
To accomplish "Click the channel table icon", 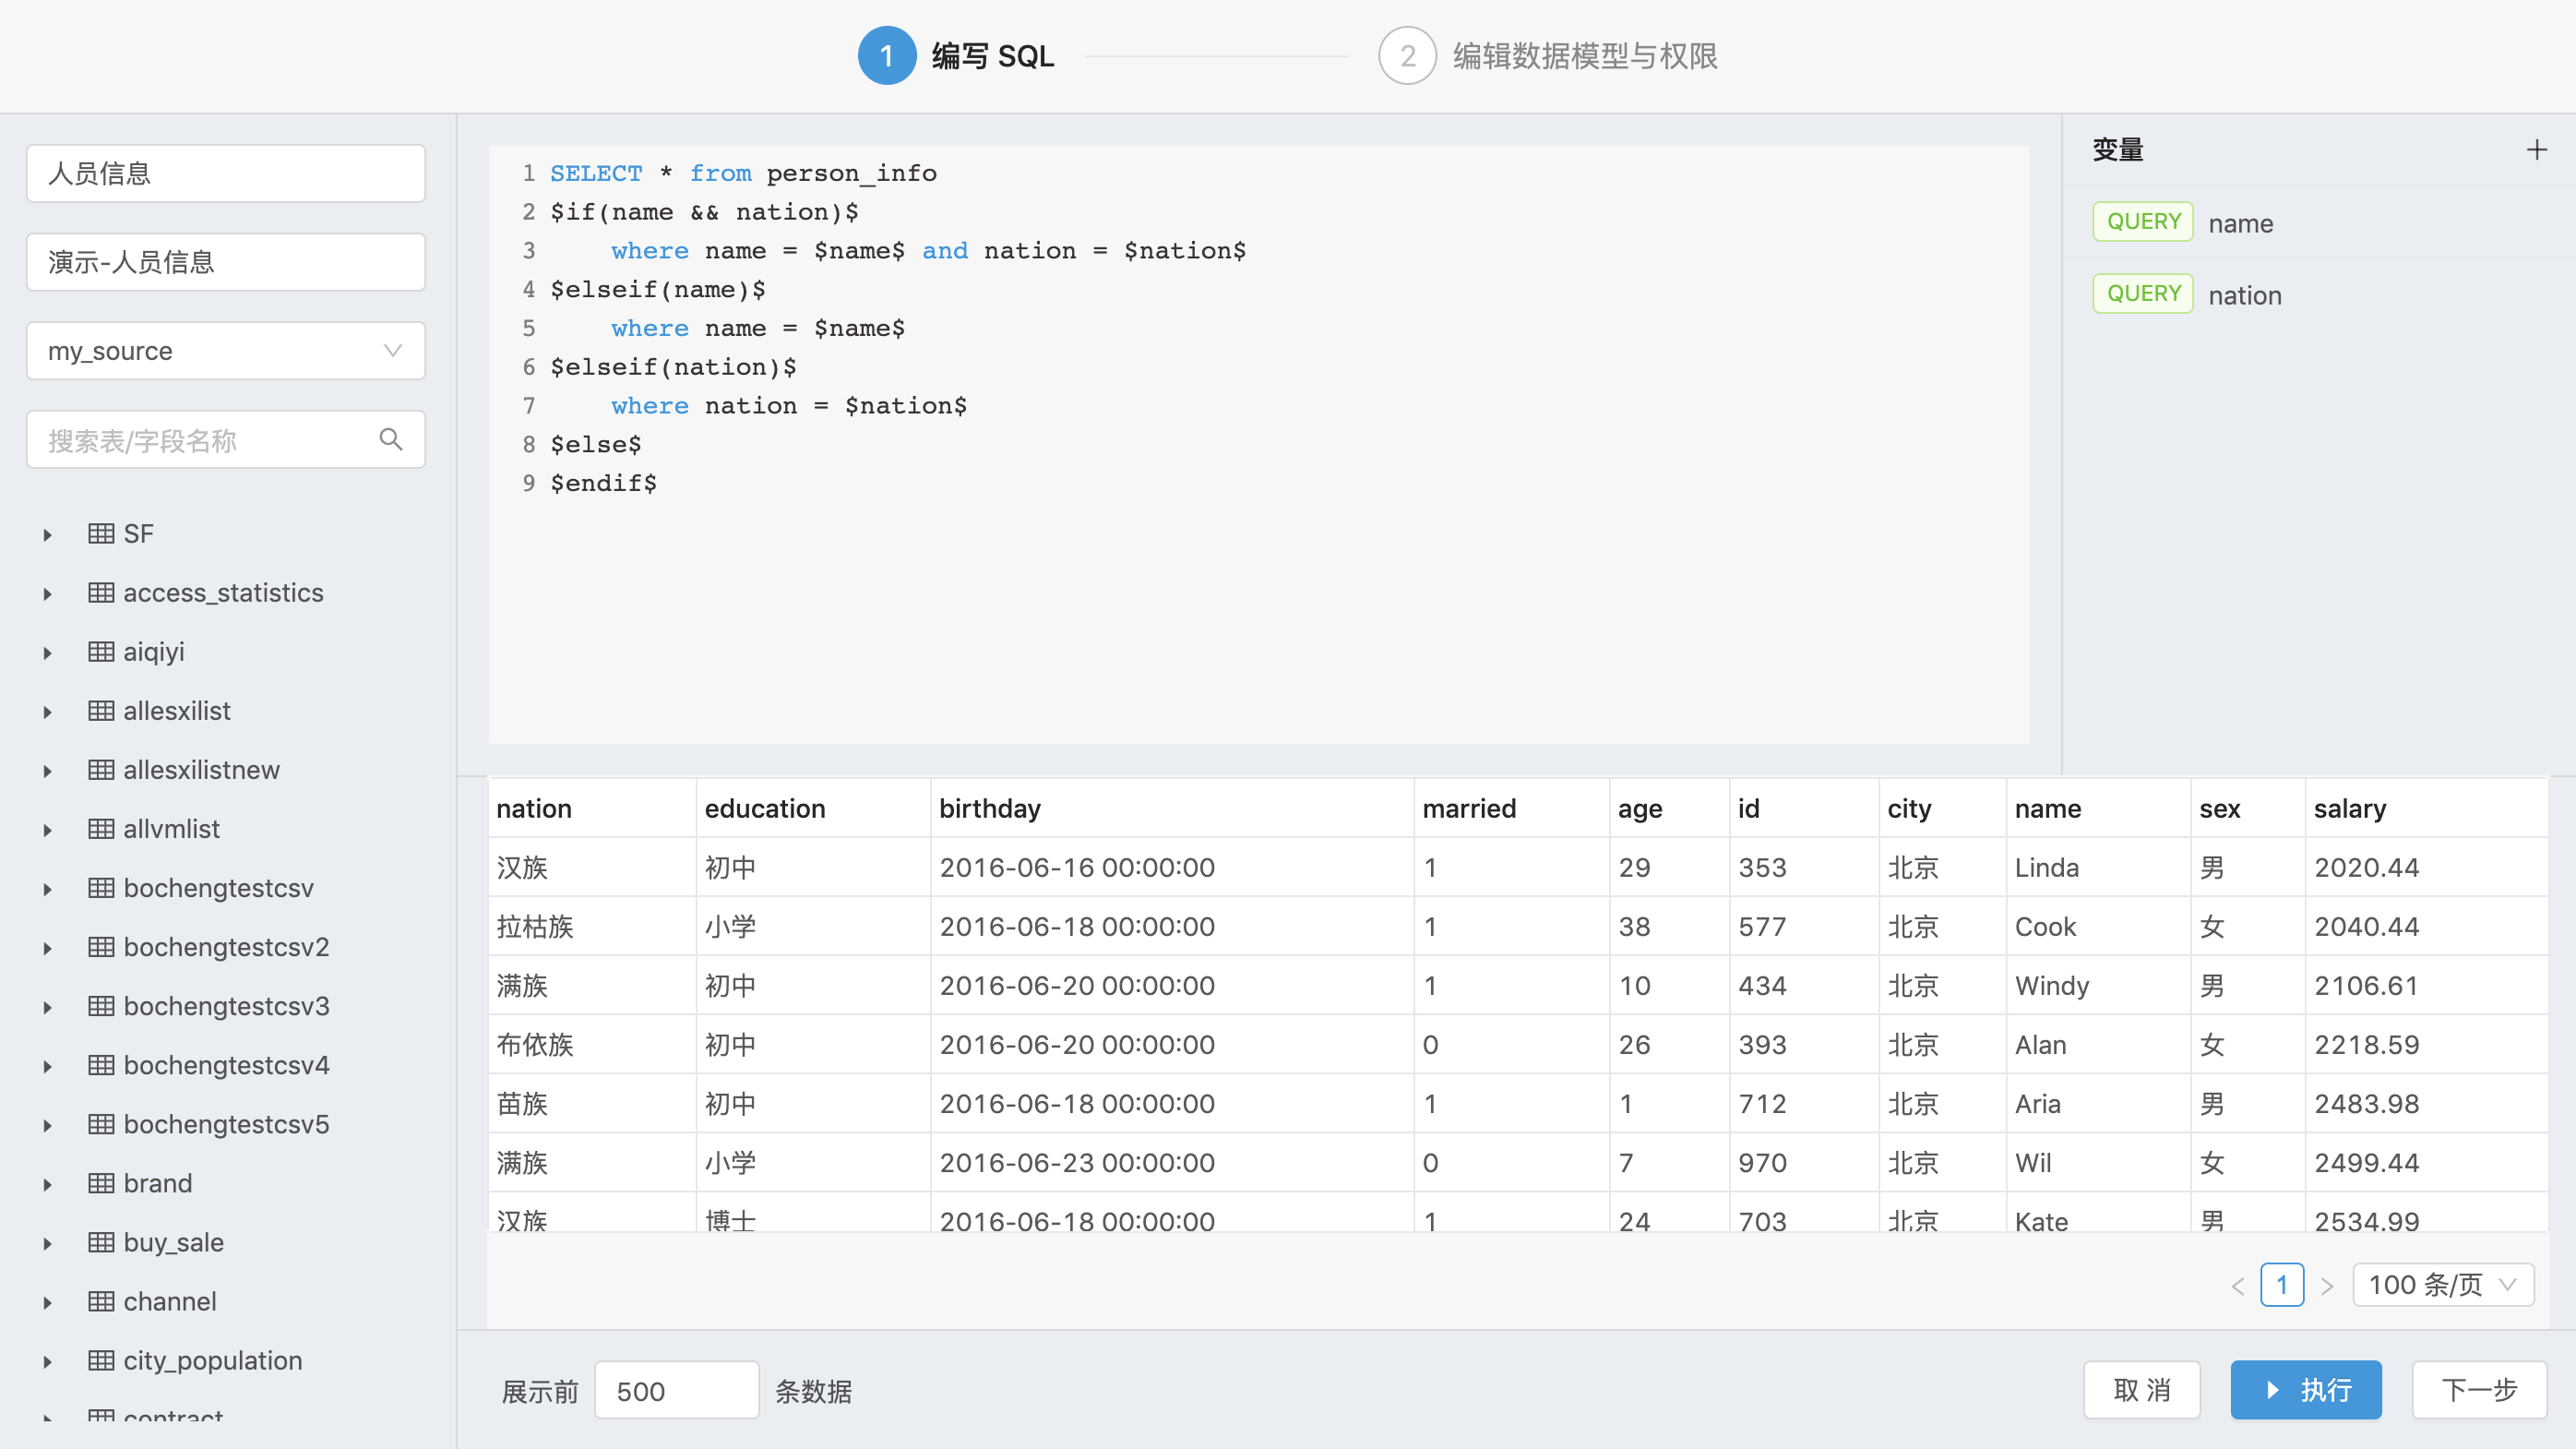I will pyautogui.click(x=101, y=1301).
